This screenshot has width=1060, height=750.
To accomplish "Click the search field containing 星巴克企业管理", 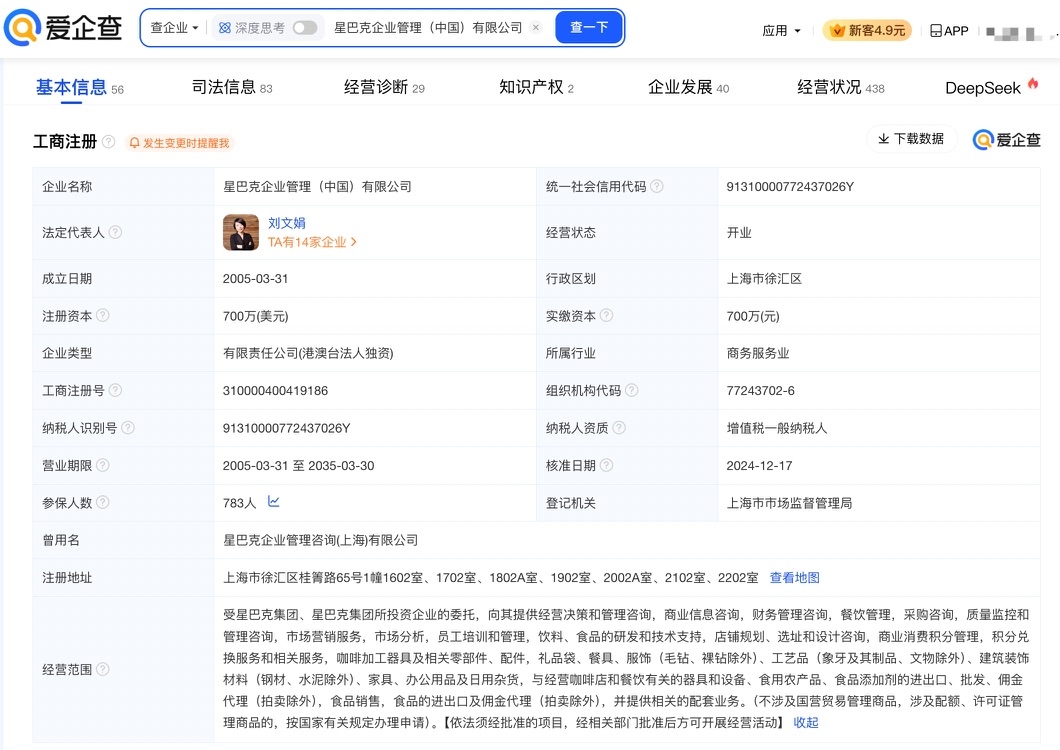I will [x=428, y=28].
